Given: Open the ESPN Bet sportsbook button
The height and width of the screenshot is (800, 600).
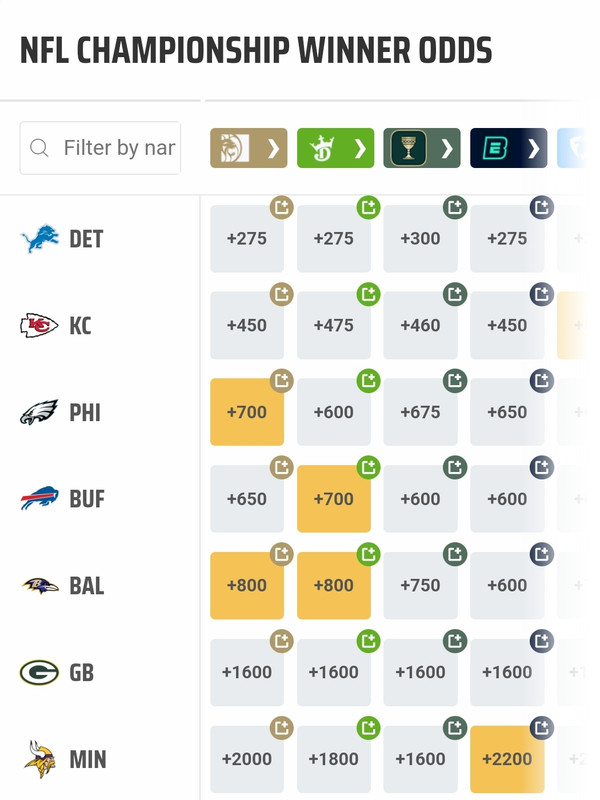Looking at the screenshot, I should [x=508, y=148].
